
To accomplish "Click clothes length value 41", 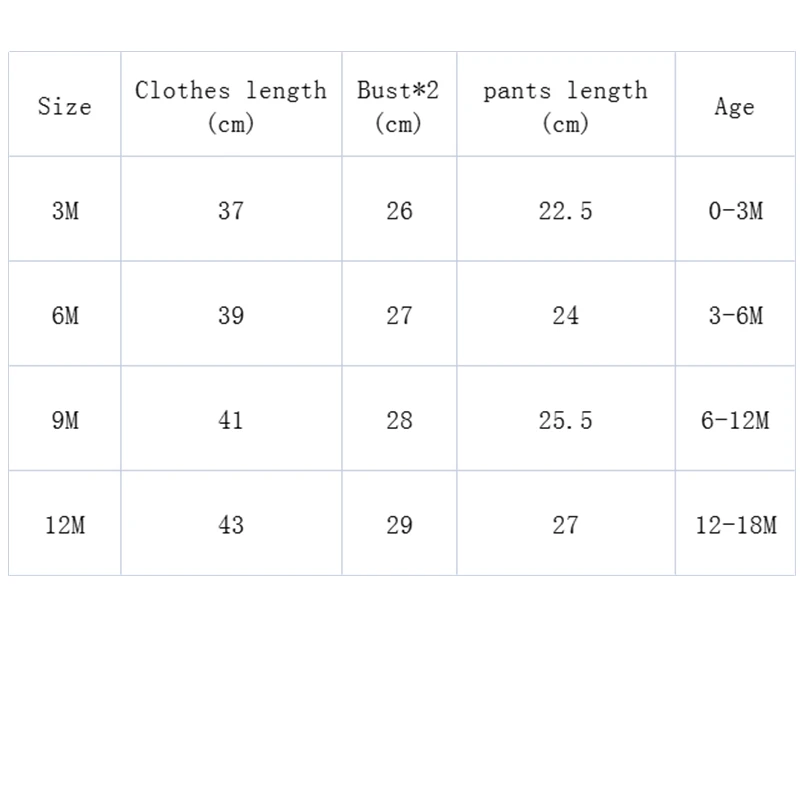I will [x=231, y=421].
